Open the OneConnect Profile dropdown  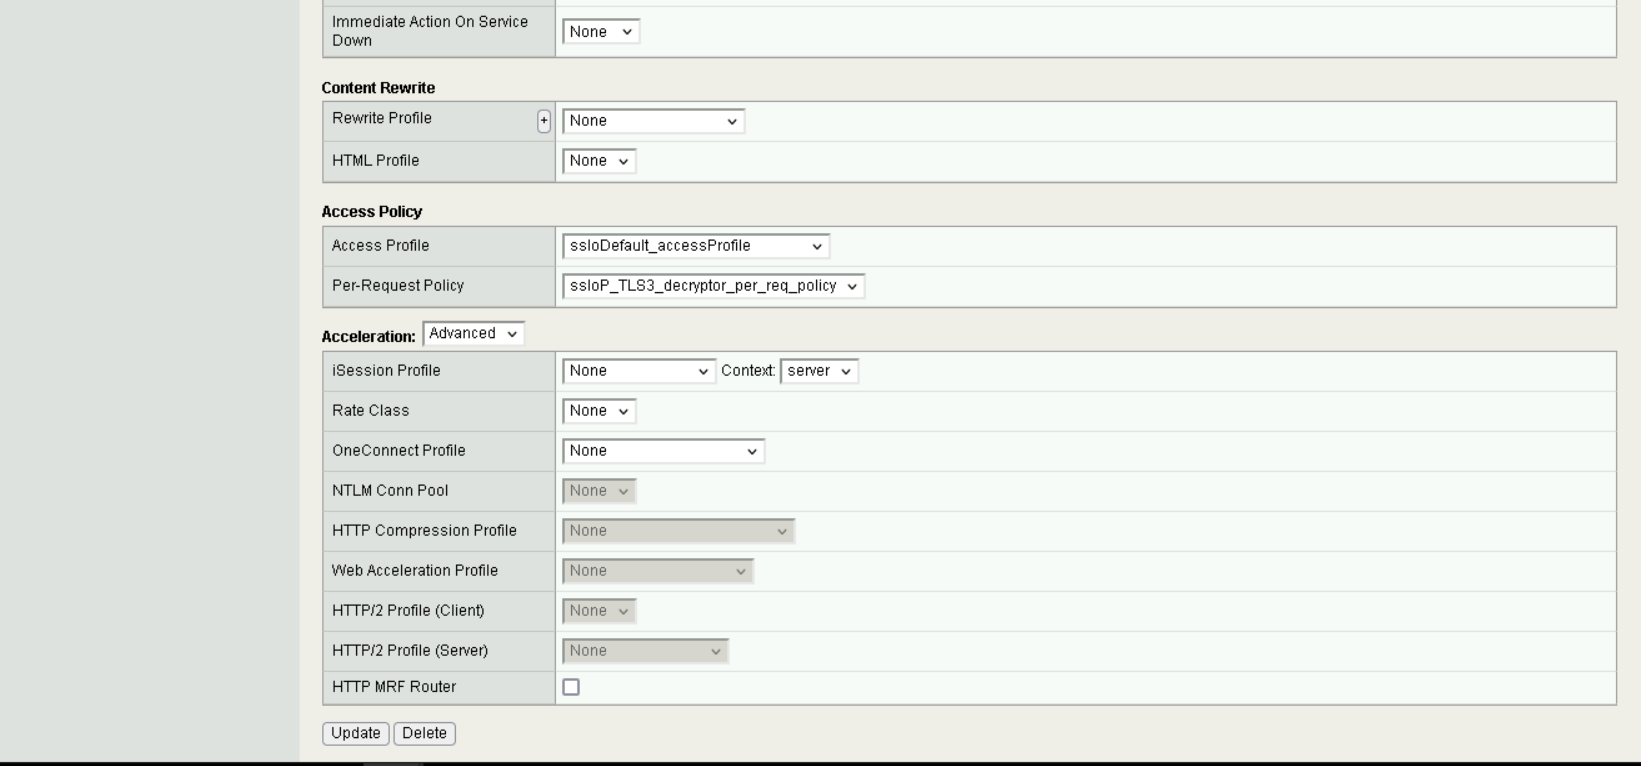coord(663,451)
